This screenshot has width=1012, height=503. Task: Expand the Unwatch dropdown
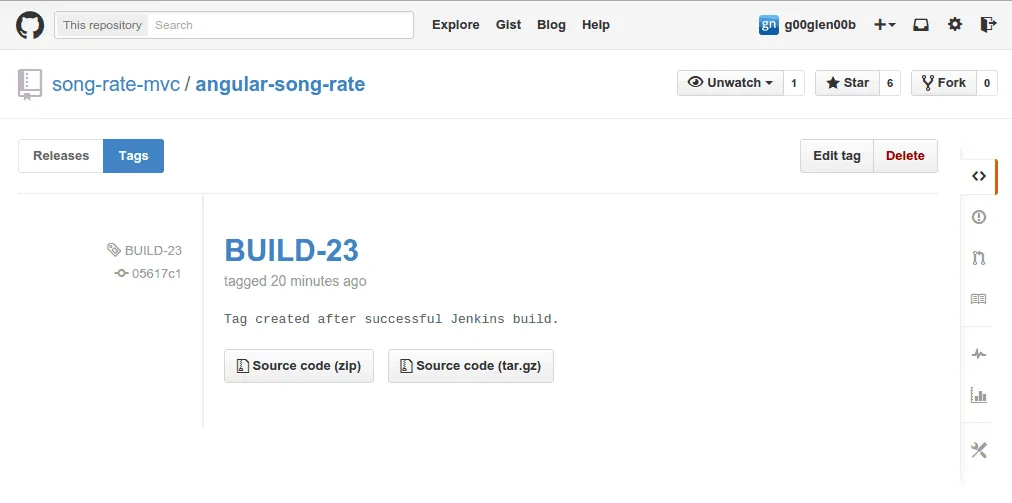tap(730, 83)
